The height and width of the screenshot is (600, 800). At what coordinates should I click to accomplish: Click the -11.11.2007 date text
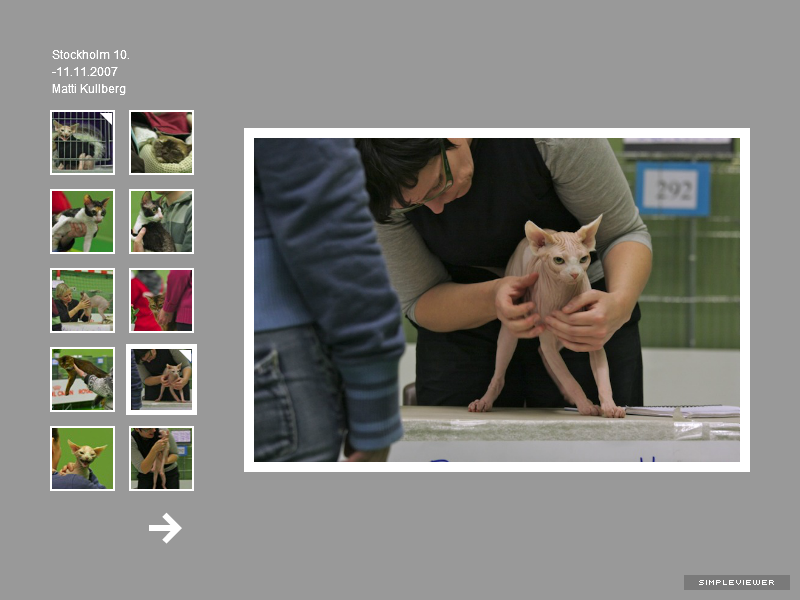(85, 71)
